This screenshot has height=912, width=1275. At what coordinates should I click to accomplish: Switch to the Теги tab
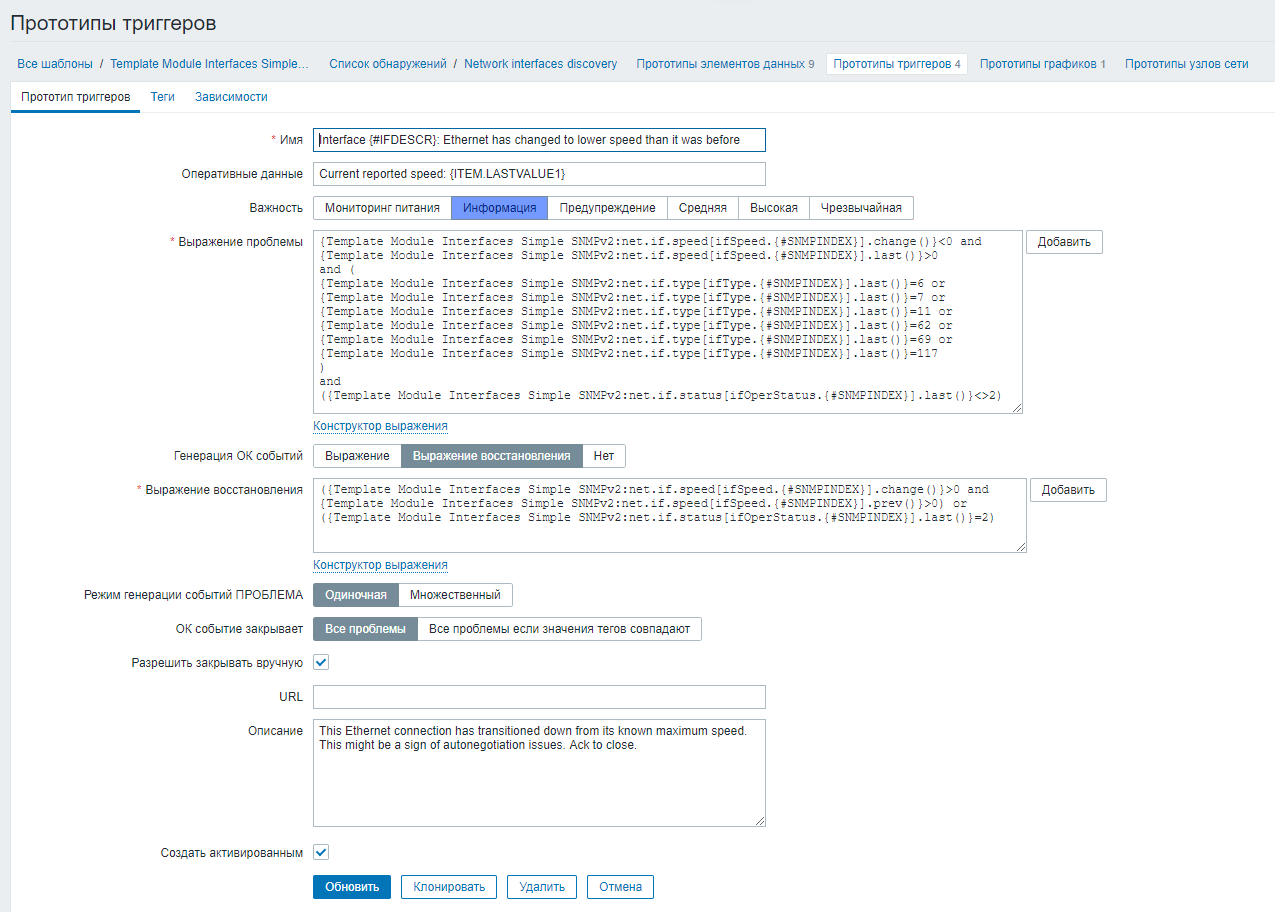(x=163, y=97)
